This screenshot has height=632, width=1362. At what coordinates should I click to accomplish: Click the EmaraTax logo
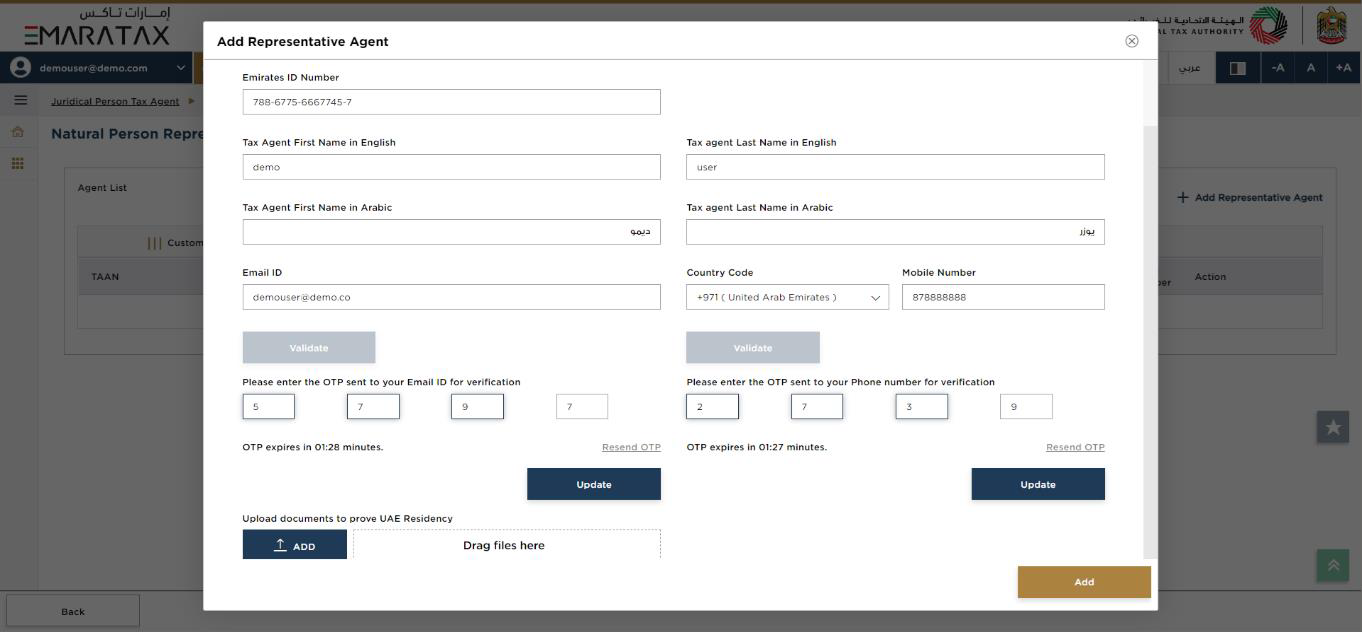(97, 27)
